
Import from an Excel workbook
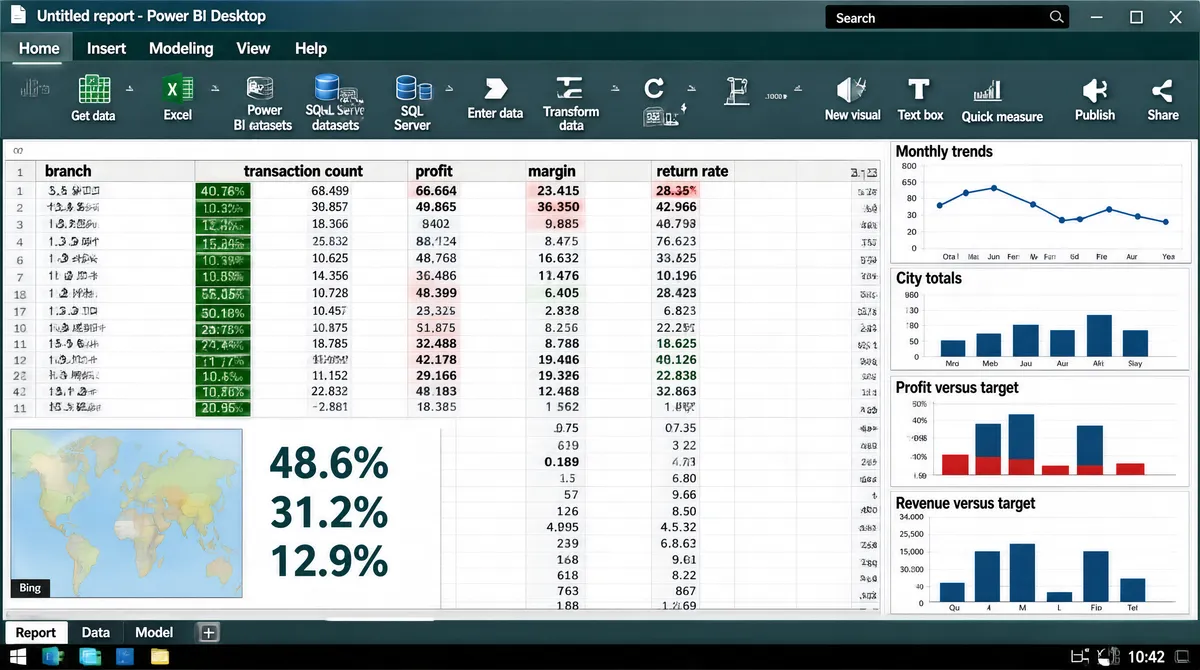[x=177, y=99]
